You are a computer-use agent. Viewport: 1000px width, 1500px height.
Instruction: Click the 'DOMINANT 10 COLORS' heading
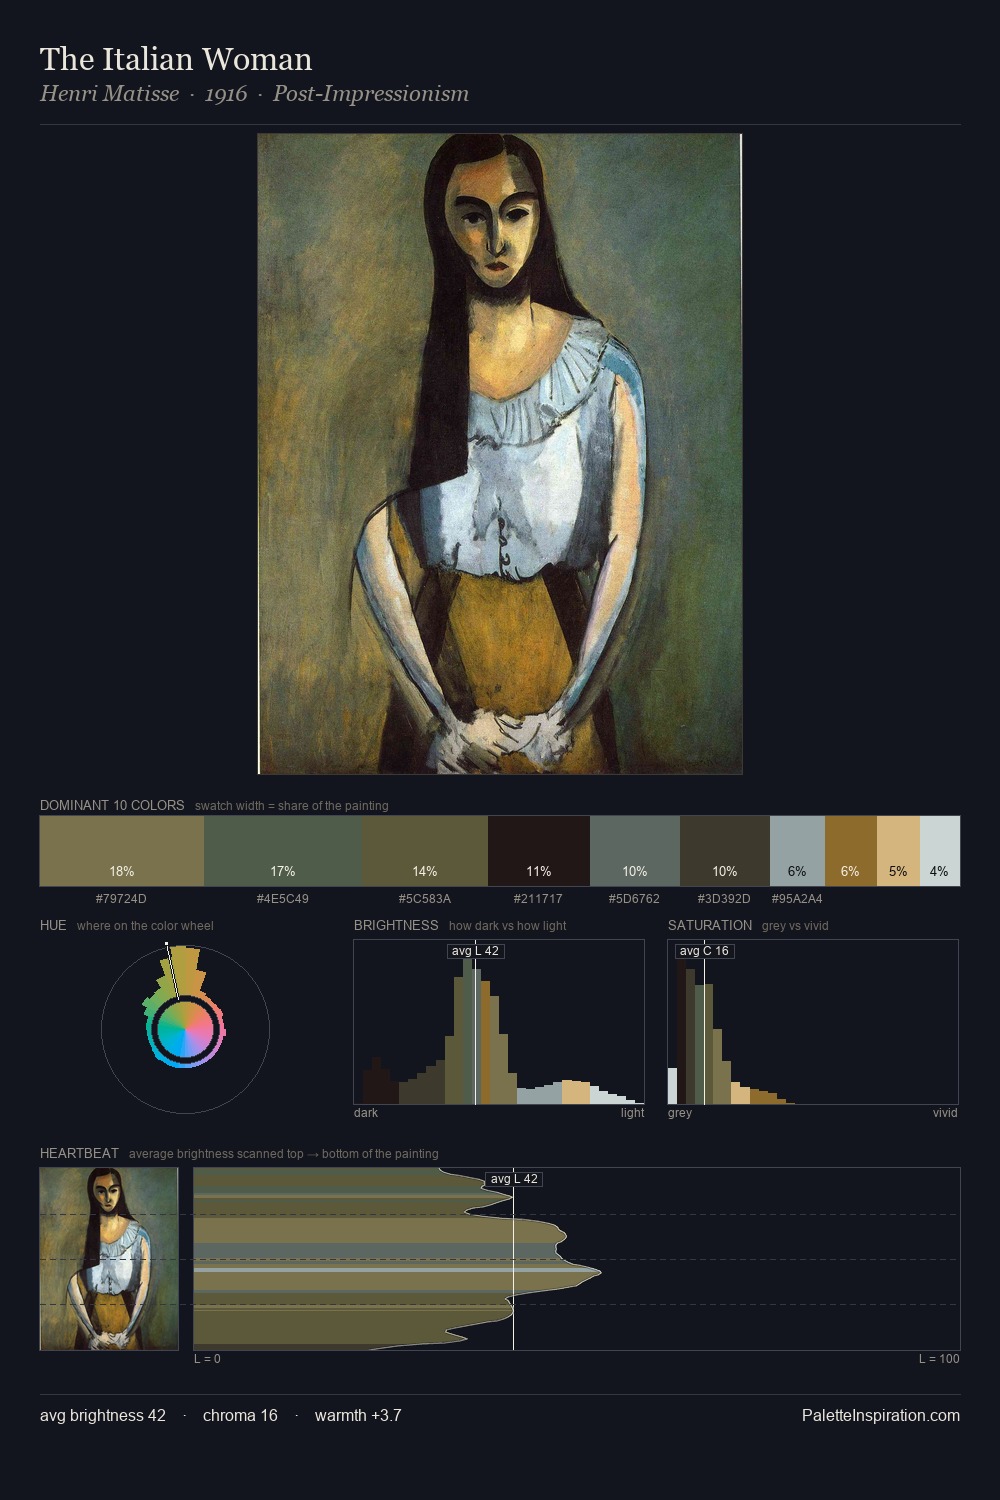[112, 805]
